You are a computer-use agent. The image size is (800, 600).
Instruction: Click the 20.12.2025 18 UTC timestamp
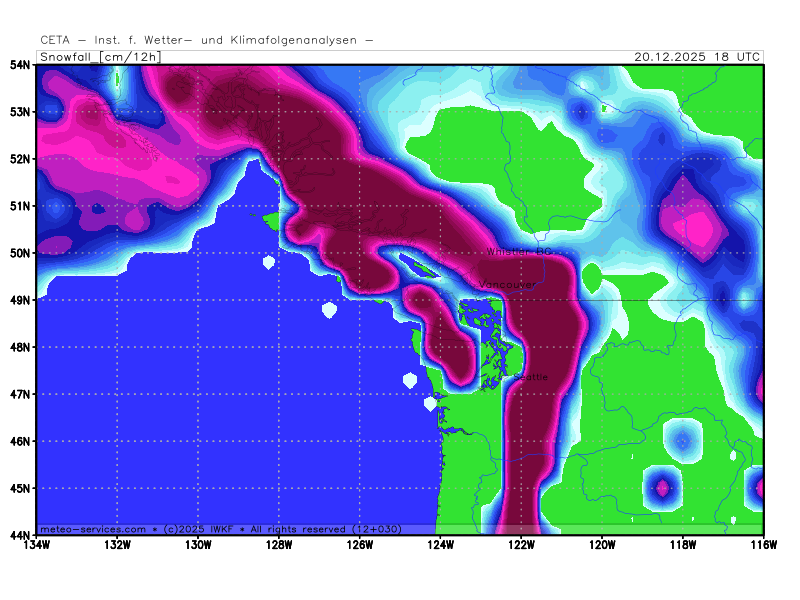(697, 57)
